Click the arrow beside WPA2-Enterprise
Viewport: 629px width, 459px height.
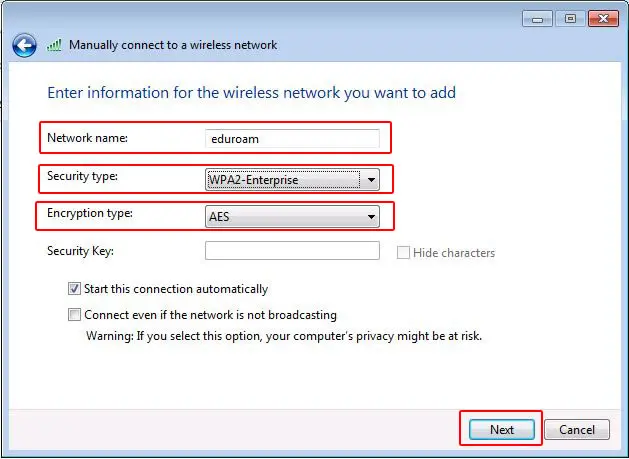[x=372, y=180]
